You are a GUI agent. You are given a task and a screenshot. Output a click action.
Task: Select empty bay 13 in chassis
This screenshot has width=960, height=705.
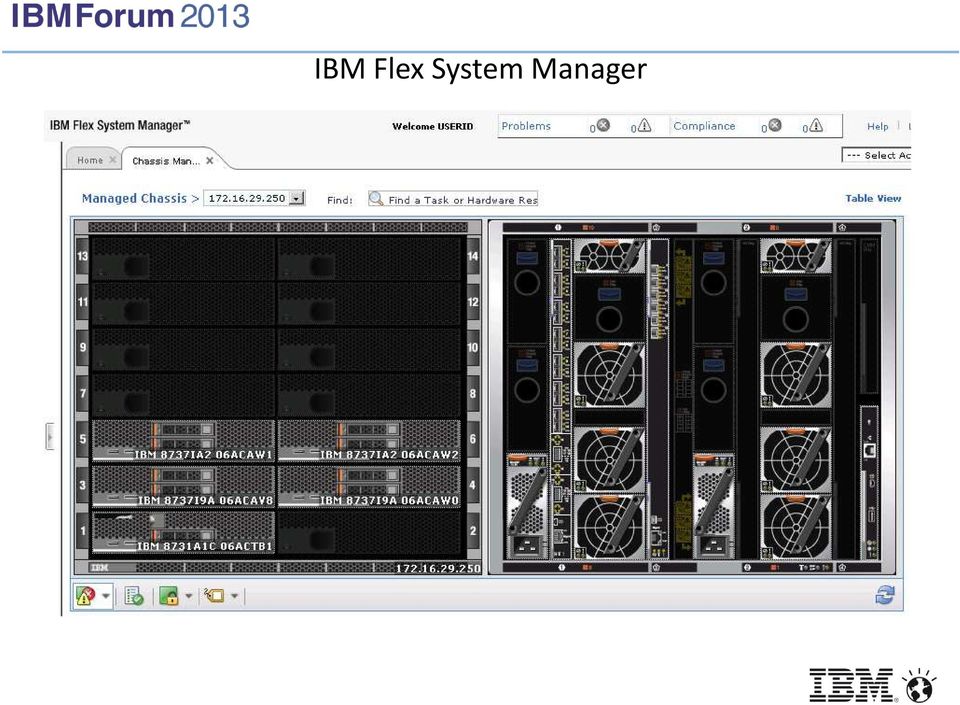182,258
